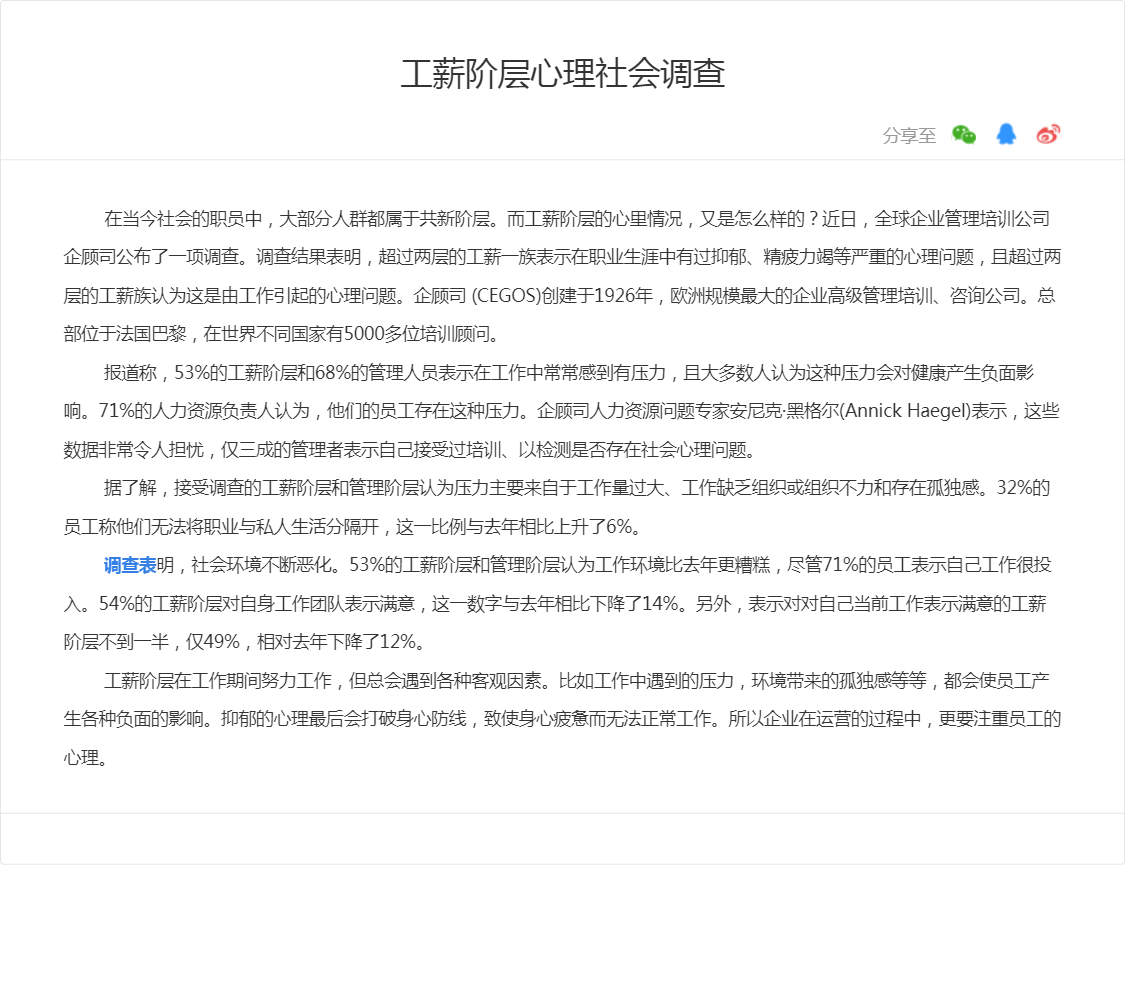Click the 分享至 label
1125x1000 pixels.
point(909,136)
